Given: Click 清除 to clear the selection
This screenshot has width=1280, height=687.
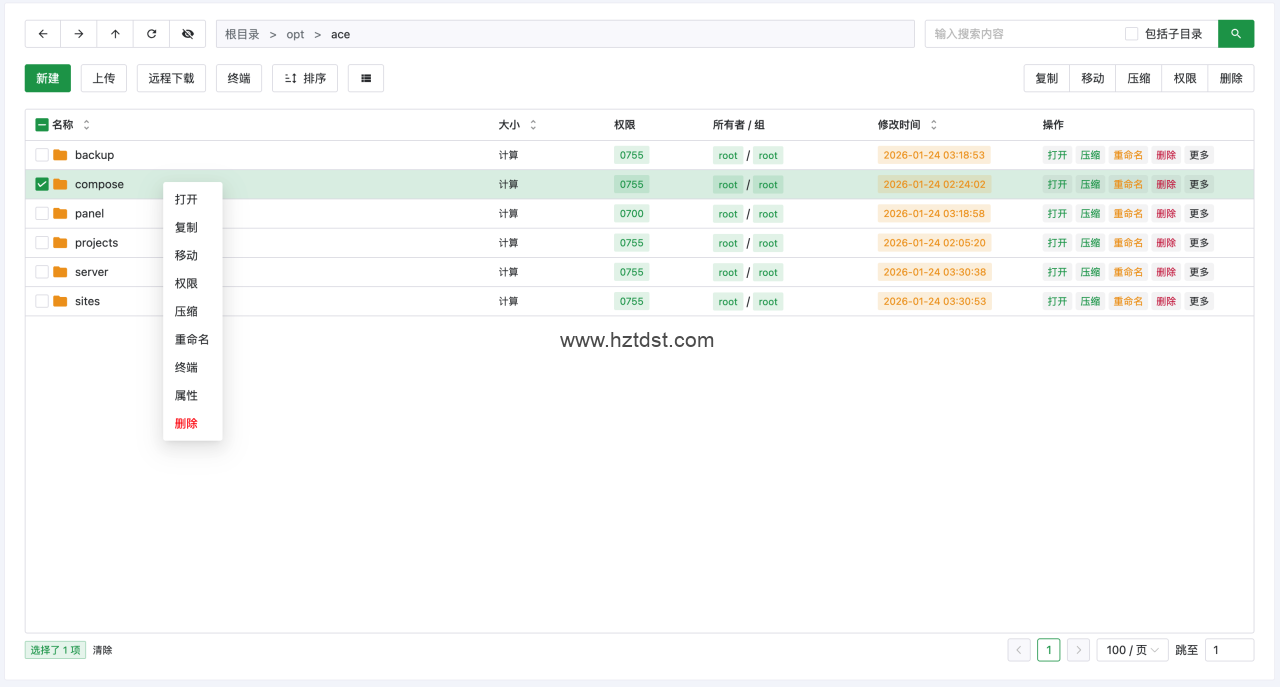Looking at the screenshot, I should click(103, 650).
